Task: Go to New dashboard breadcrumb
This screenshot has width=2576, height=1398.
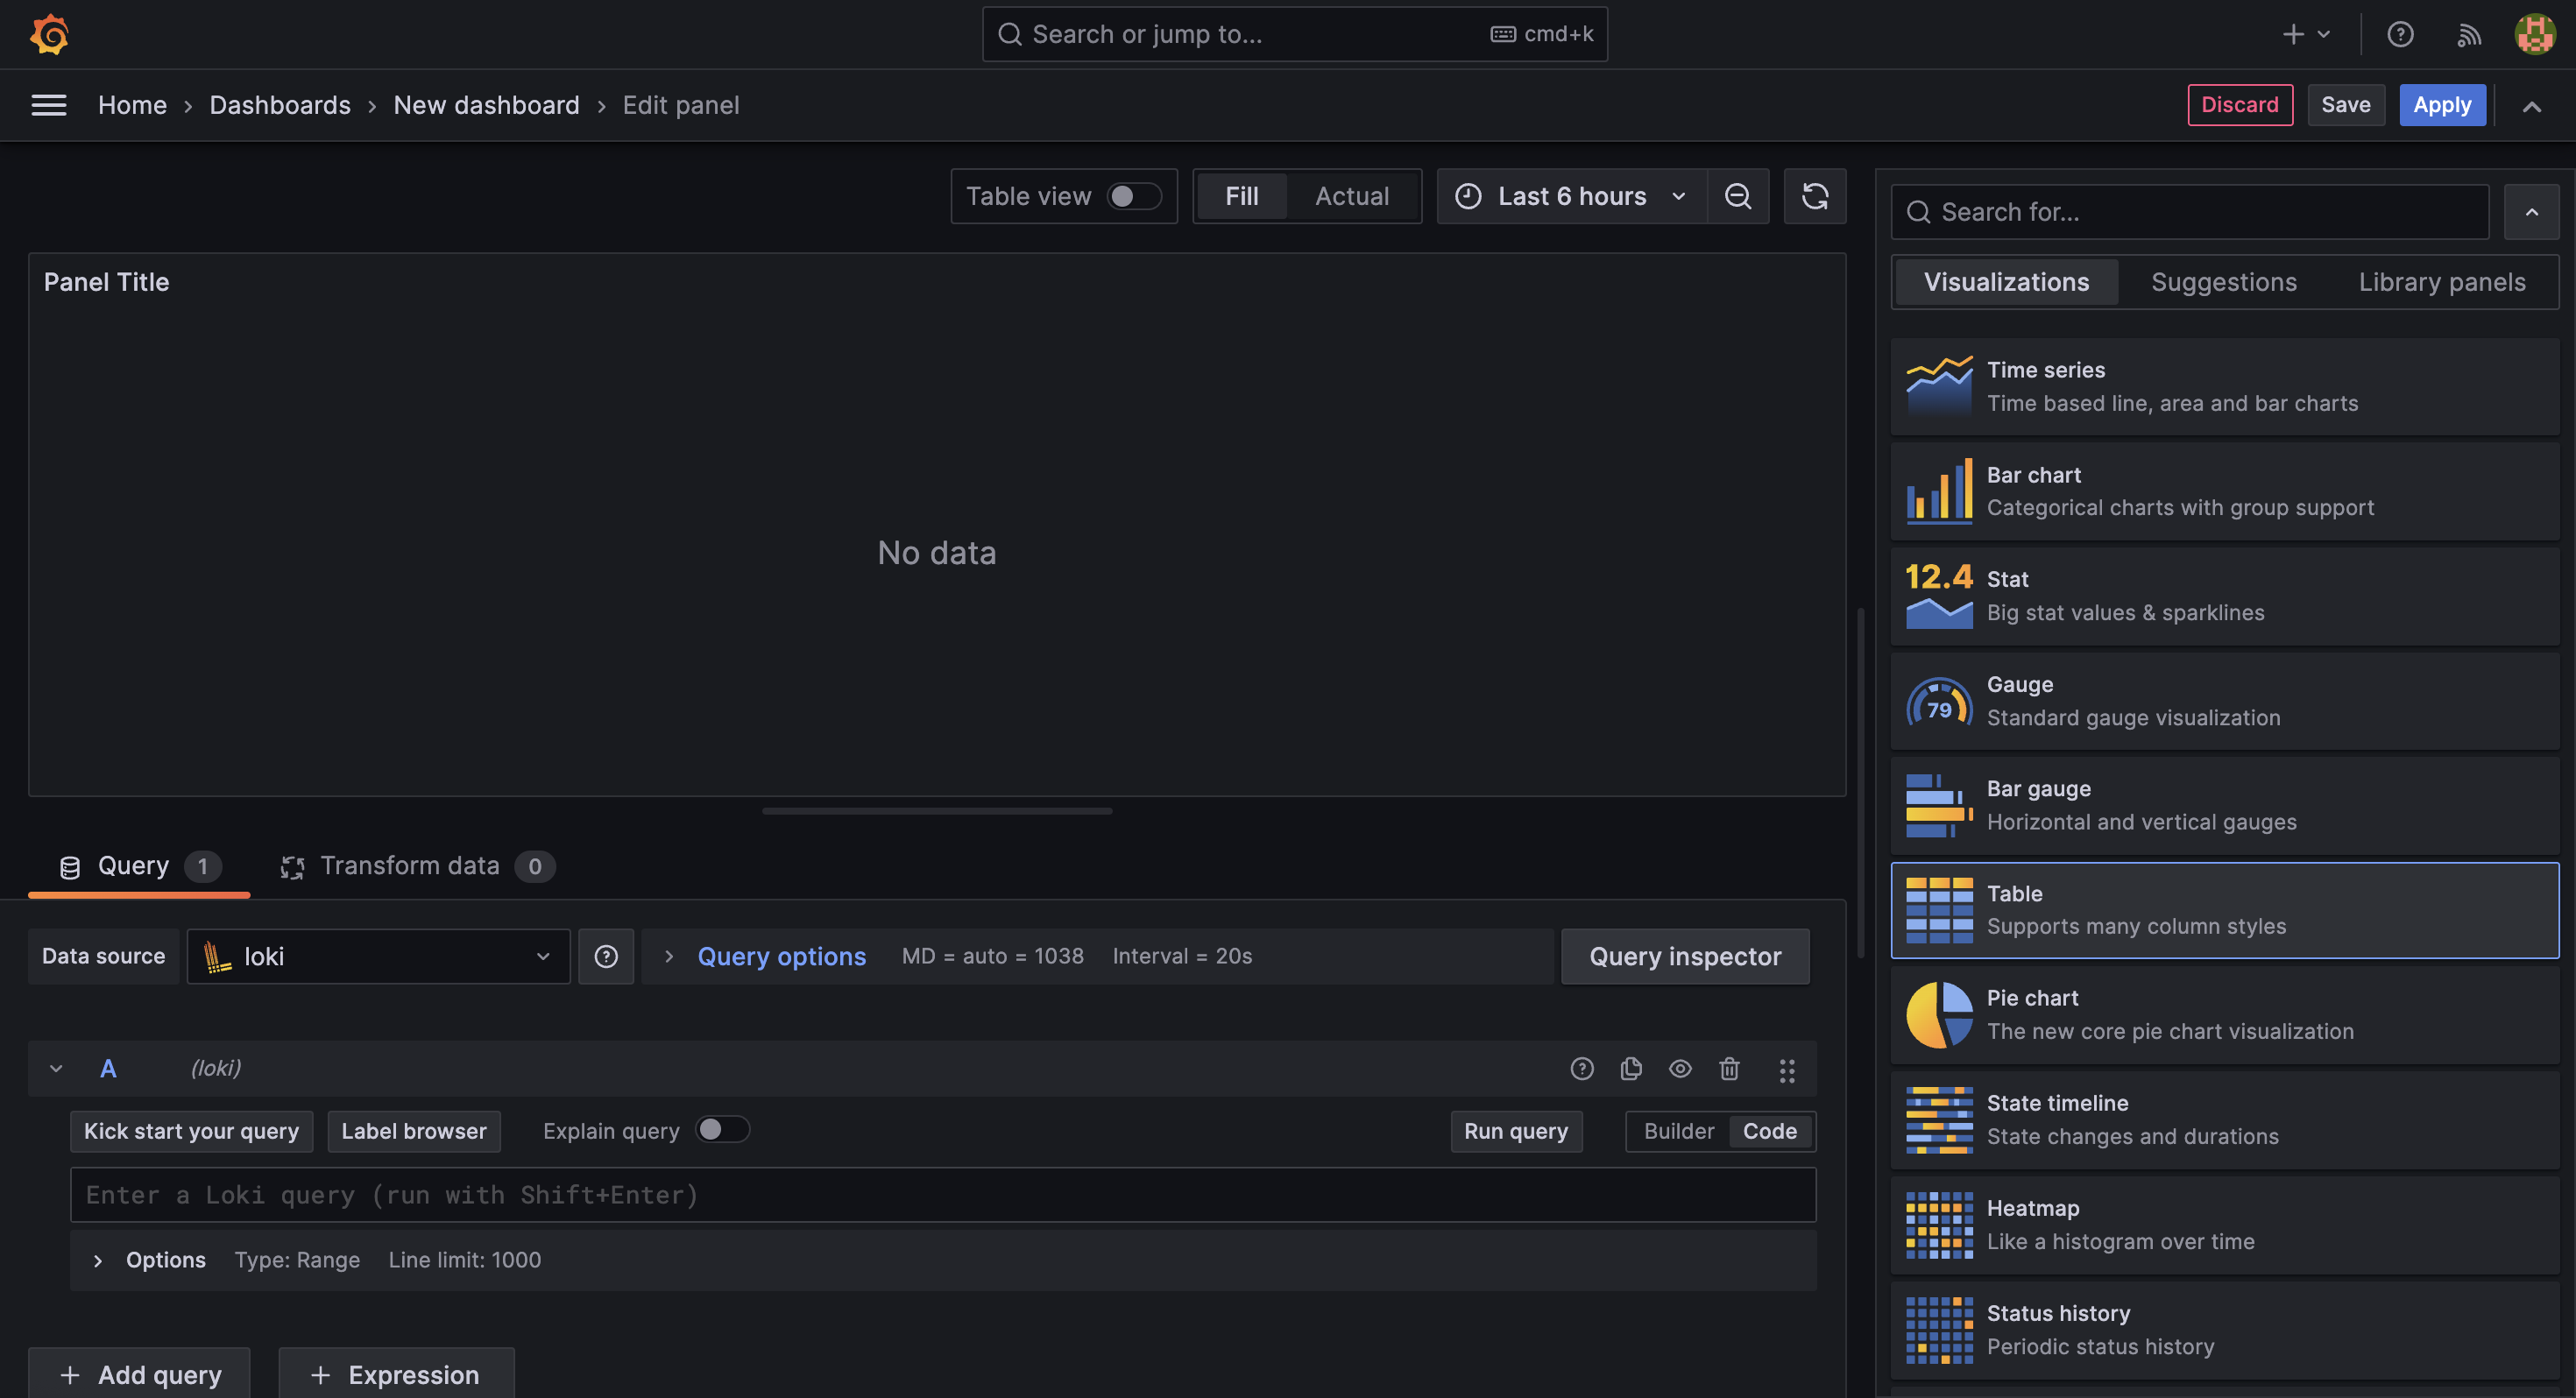Action: point(486,105)
